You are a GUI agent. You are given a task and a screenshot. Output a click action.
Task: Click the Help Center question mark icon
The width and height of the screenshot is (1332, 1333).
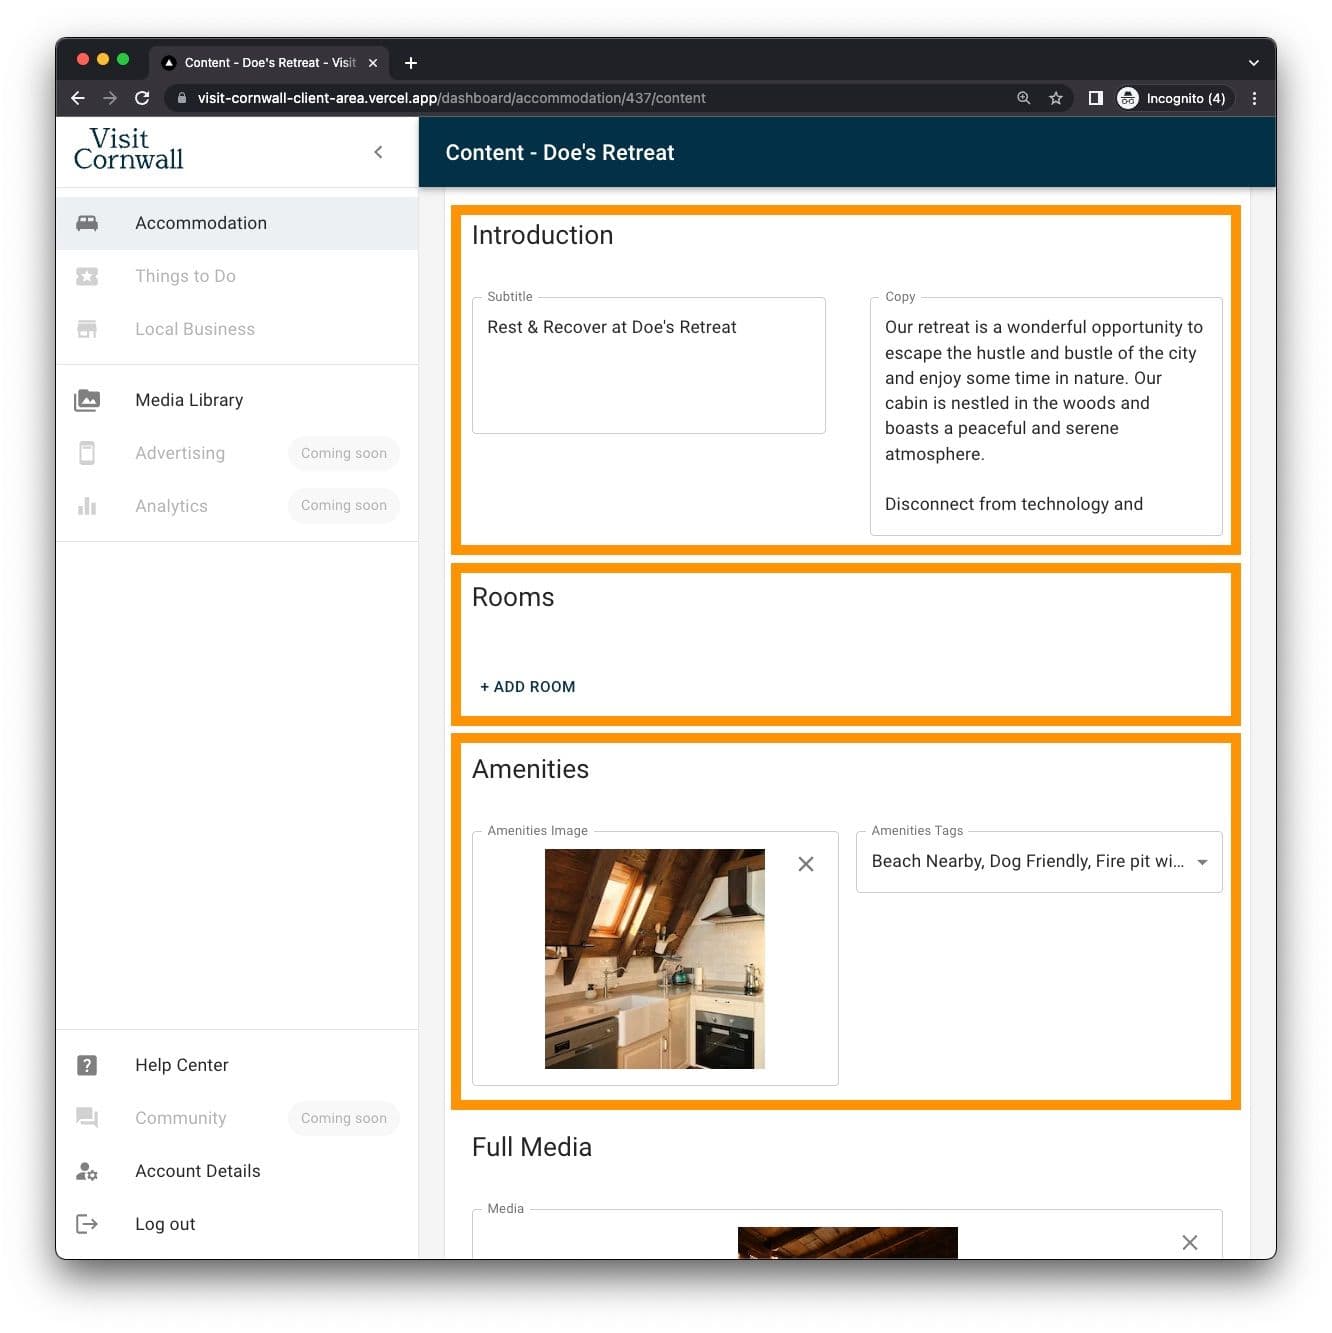coord(87,1065)
